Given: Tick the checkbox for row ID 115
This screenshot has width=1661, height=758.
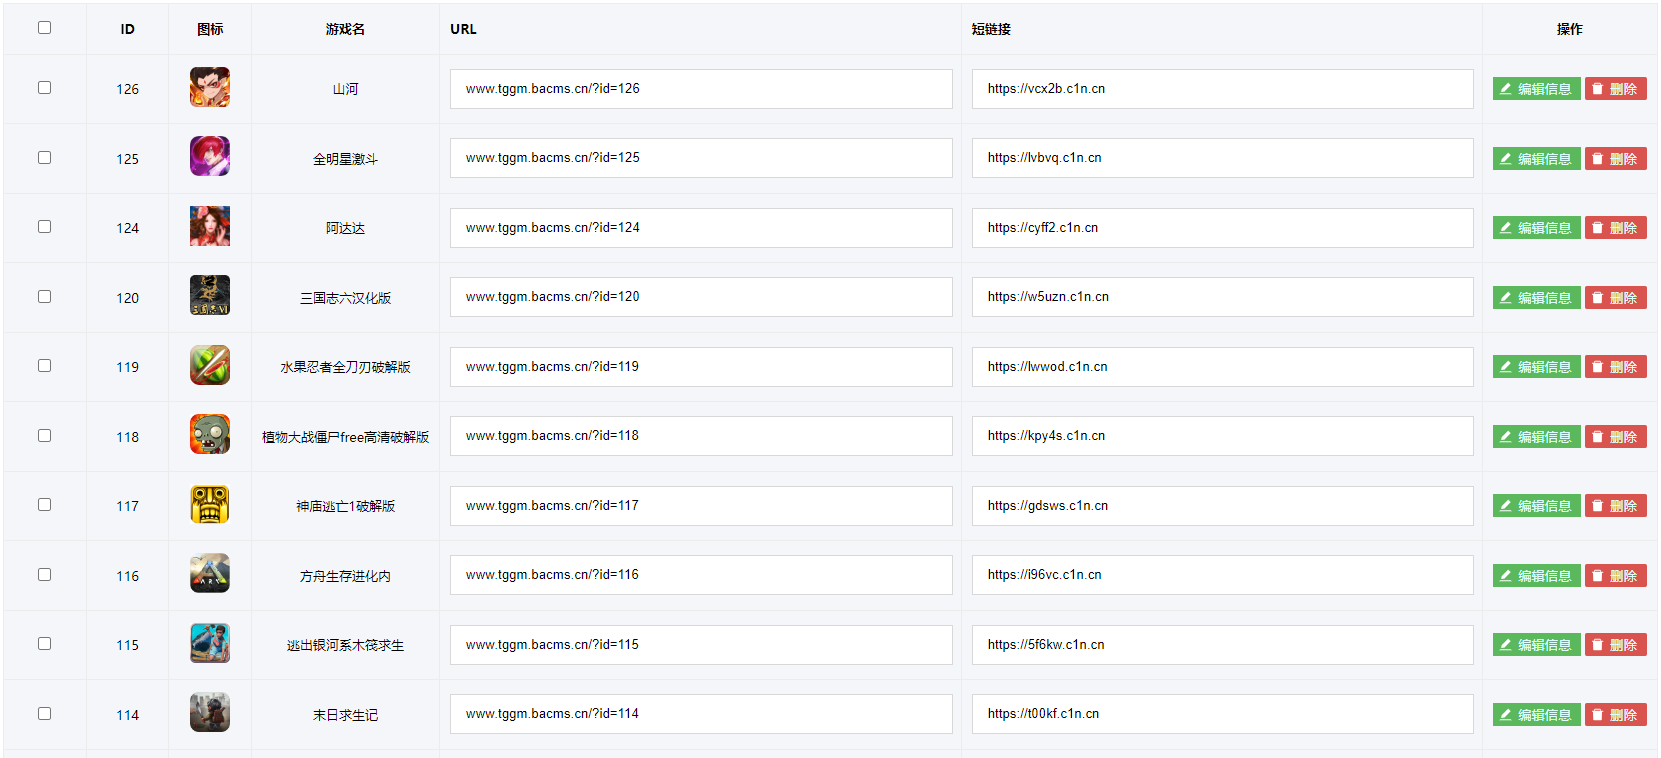Looking at the screenshot, I should pyautogui.click(x=44, y=644).
